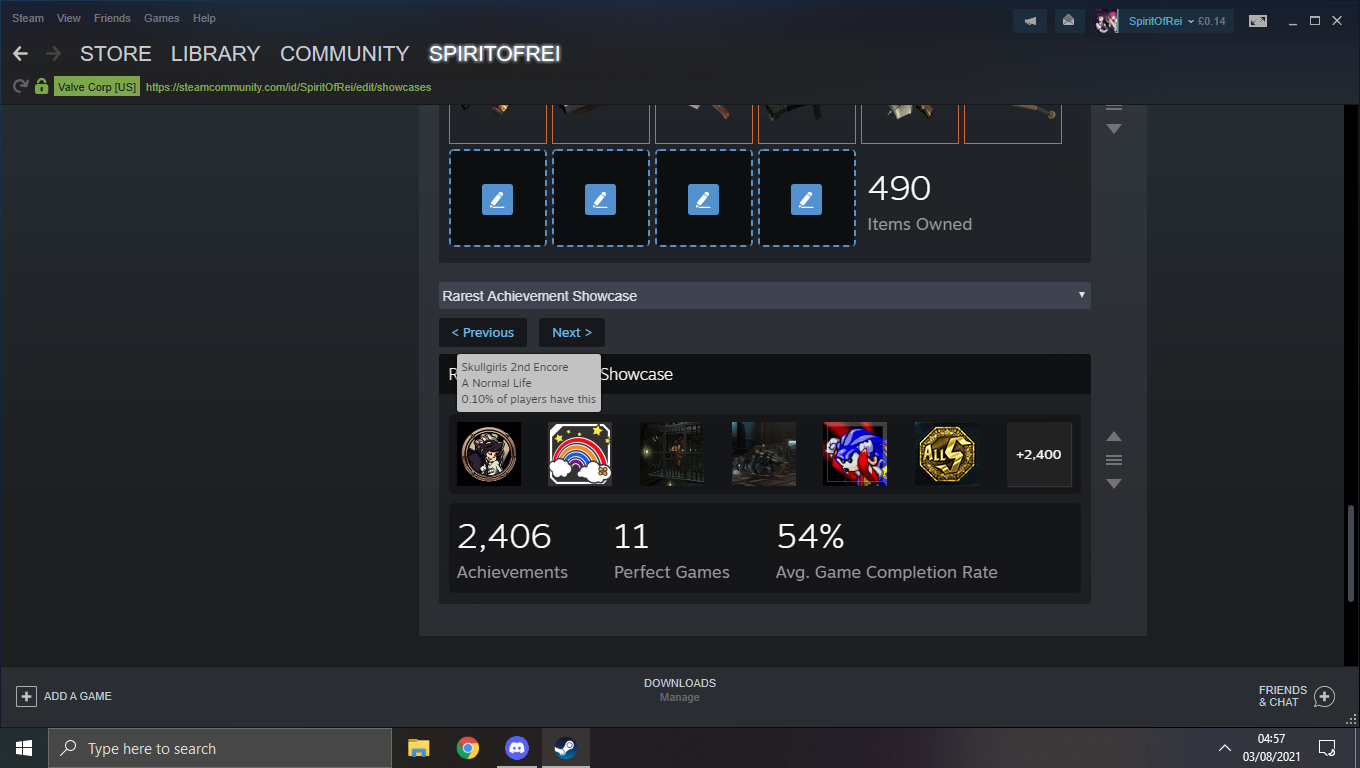Open Google Chrome from the taskbar
This screenshot has width=1360, height=768.
[467, 747]
